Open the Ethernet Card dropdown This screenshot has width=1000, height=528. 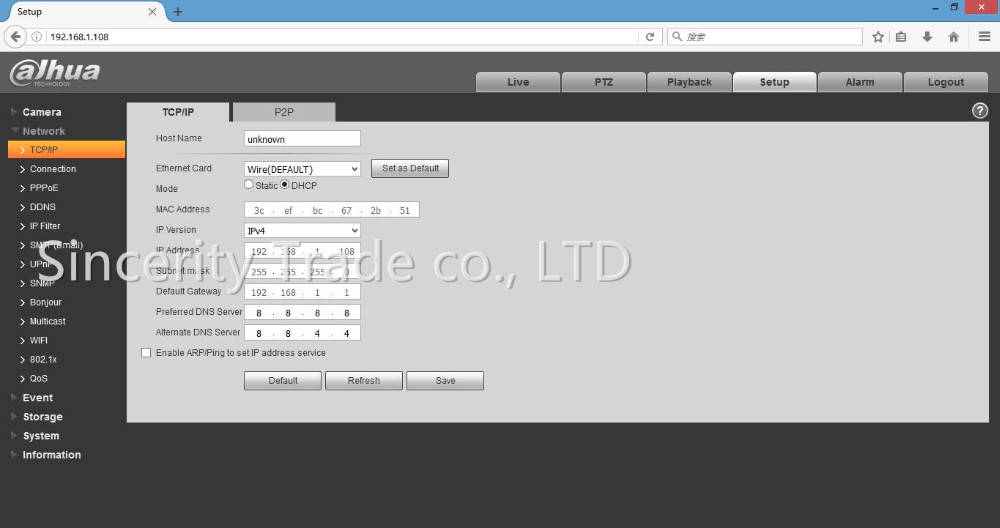pyautogui.click(x=302, y=169)
